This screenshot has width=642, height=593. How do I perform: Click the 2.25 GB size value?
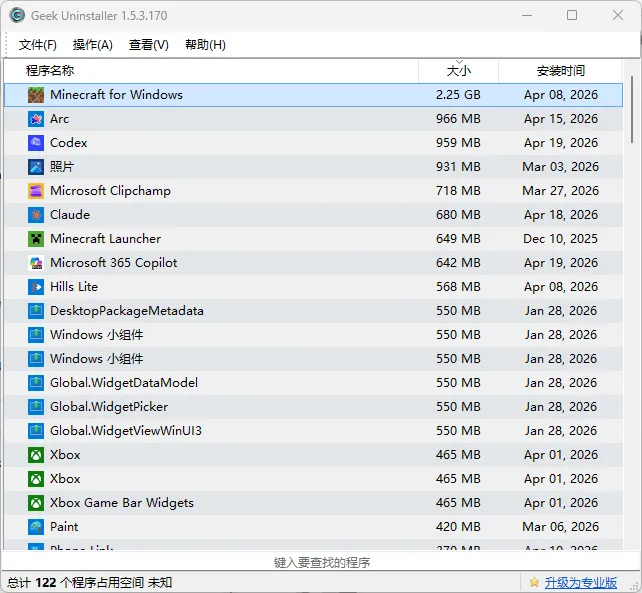click(x=458, y=95)
